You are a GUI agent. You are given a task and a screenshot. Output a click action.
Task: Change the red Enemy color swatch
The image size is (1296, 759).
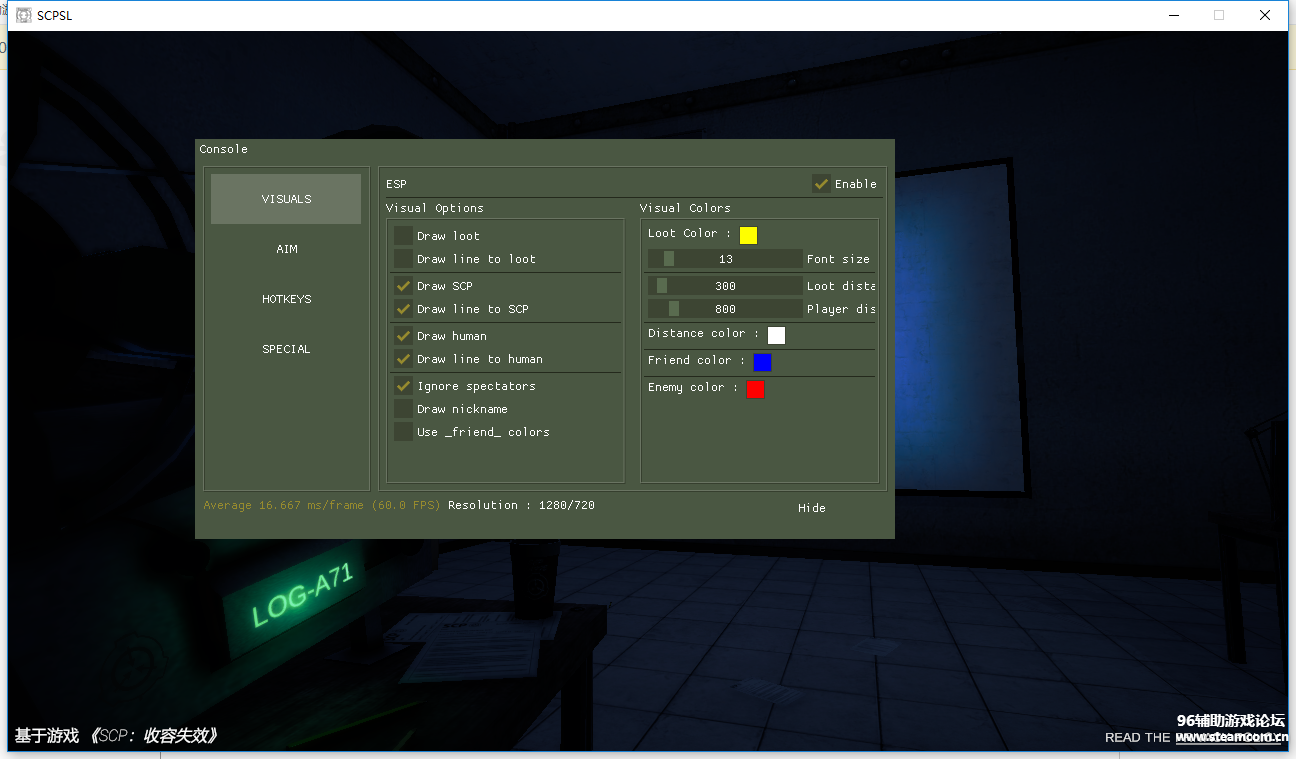click(x=755, y=389)
